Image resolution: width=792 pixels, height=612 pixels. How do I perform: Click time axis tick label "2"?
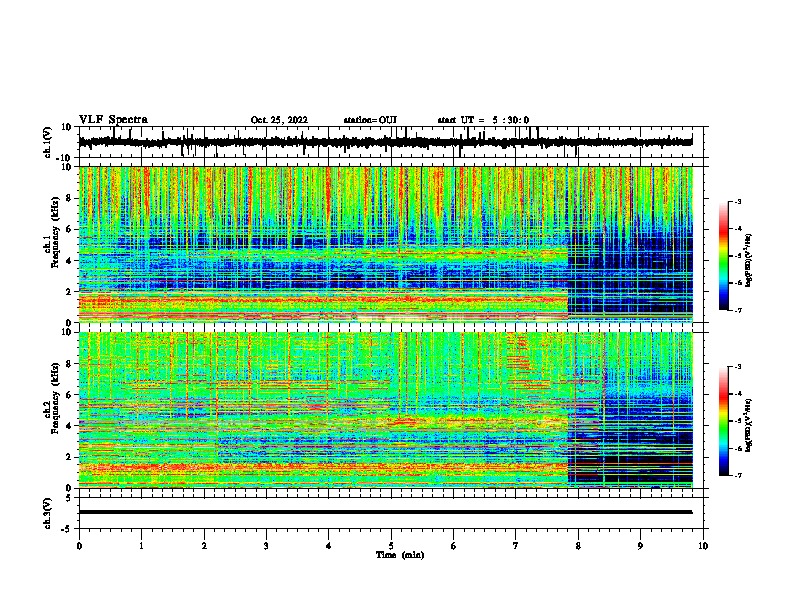coord(204,546)
